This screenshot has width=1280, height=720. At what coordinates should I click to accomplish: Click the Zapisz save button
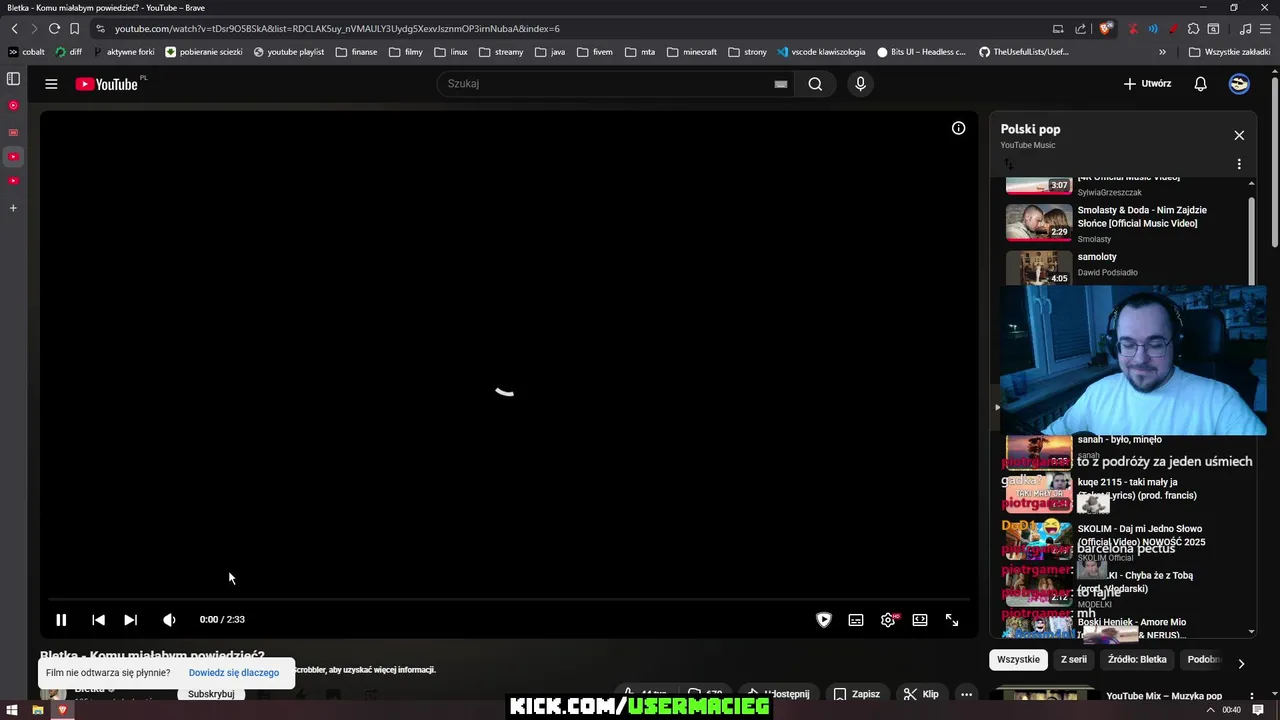857,694
